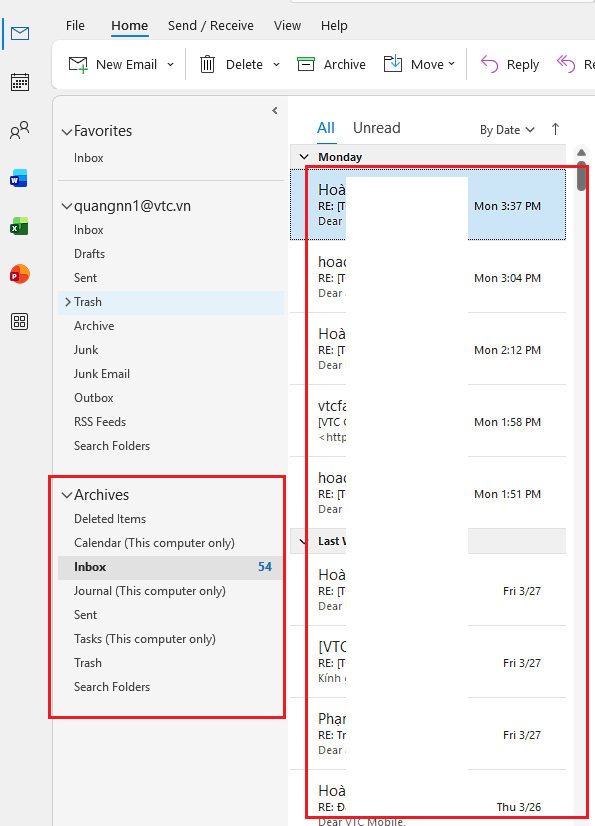The width and height of the screenshot is (595, 826).
Task: Select the email dated Thu 3/26
Action: [428, 798]
